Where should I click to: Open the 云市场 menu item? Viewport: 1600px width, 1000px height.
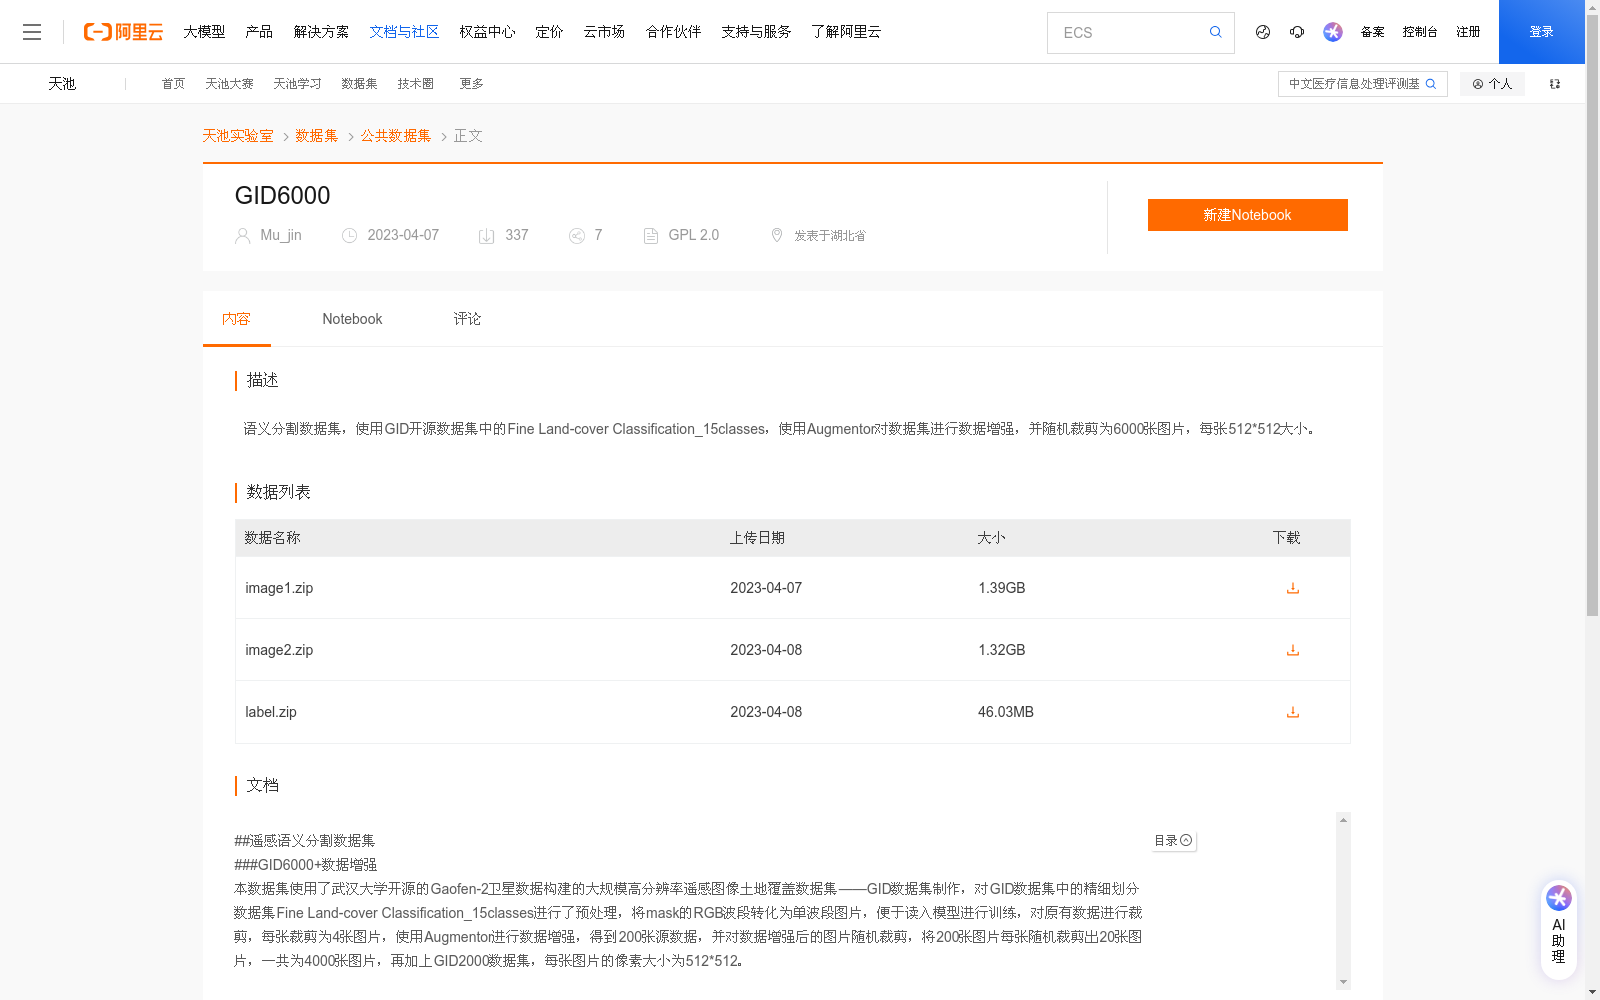[x=604, y=32]
